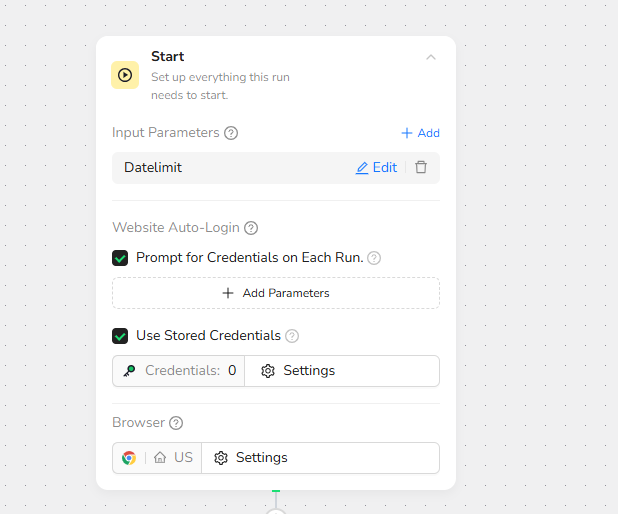Click Input Parameters help icon

point(231,133)
